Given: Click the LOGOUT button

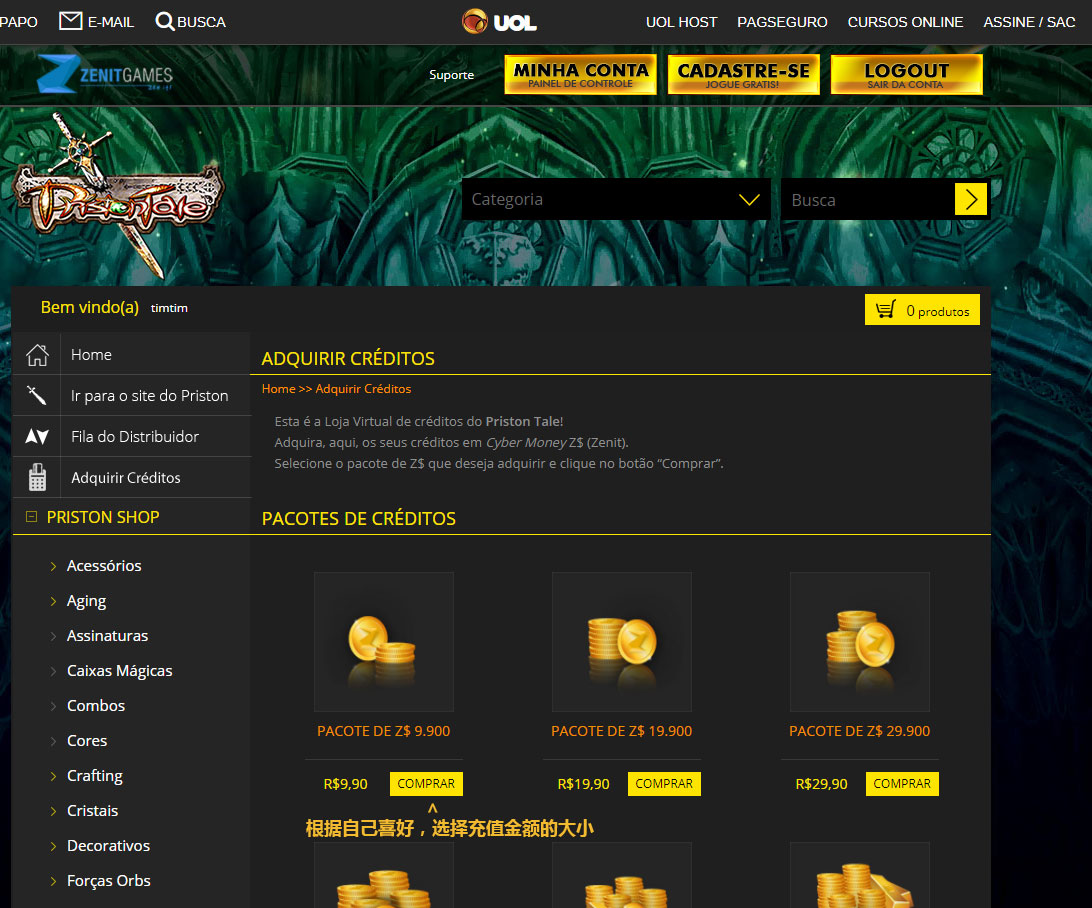Looking at the screenshot, I should (907, 75).
